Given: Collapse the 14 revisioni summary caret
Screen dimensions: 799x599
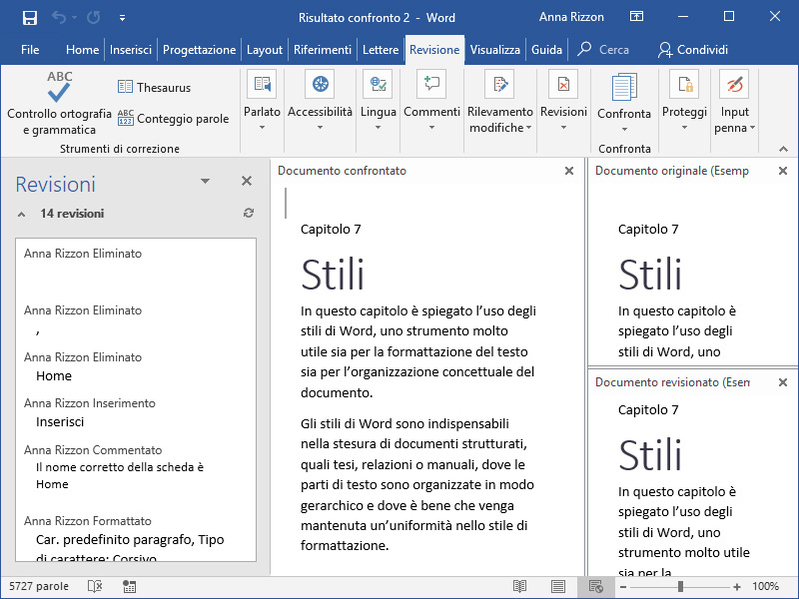Looking at the screenshot, I should click(21, 214).
